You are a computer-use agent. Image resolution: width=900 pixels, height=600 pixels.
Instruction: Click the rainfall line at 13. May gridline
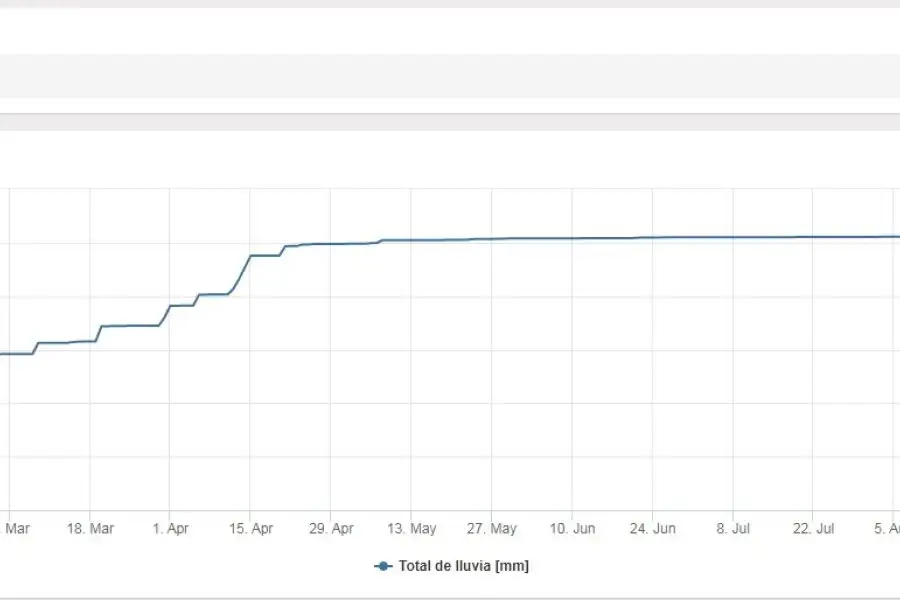pyautogui.click(x=410, y=240)
